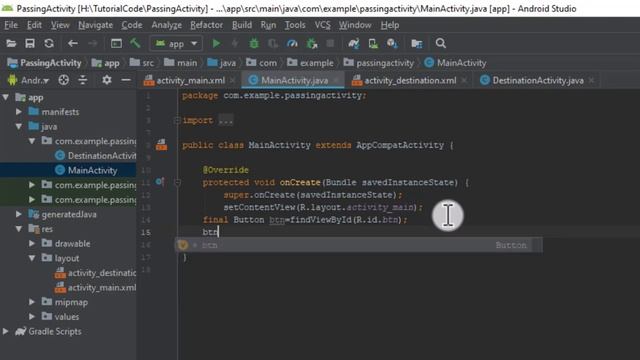This screenshot has height=360, width=640.
Task: Collapse the java folder
Action: [19, 127]
